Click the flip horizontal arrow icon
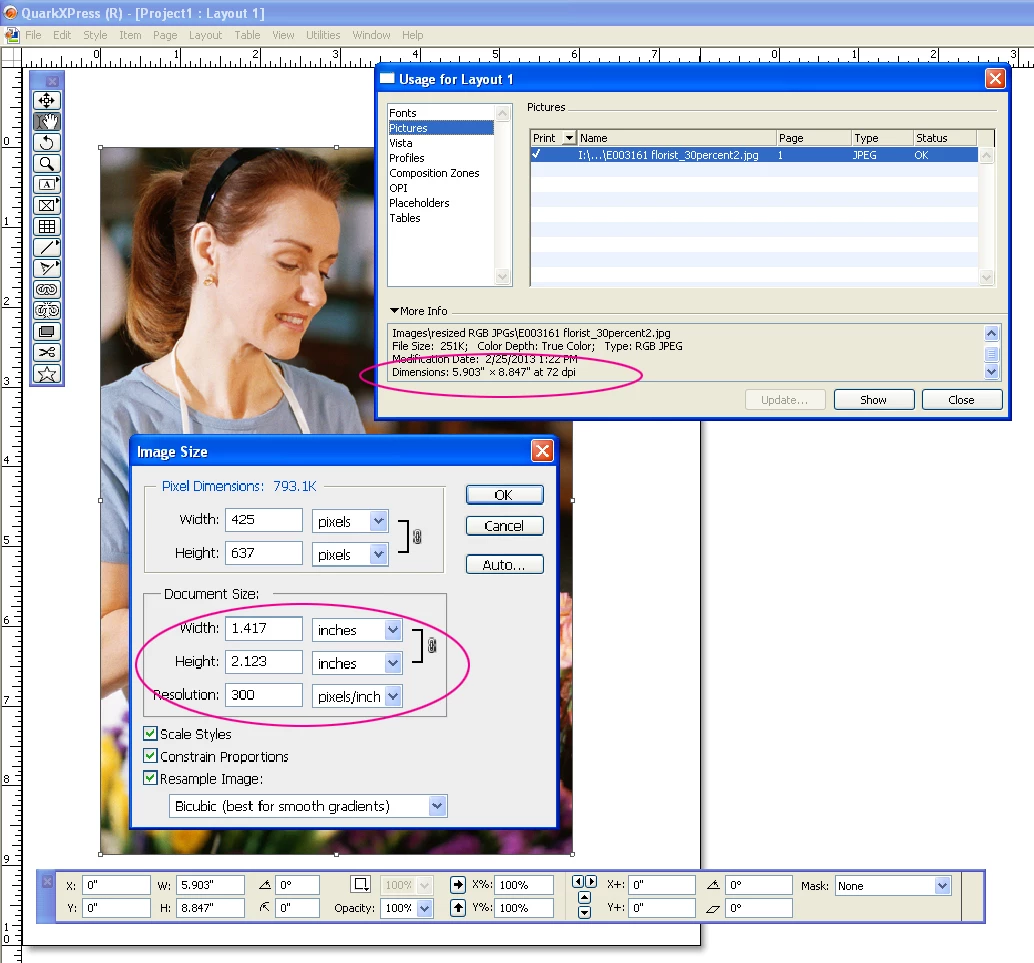 (x=458, y=885)
